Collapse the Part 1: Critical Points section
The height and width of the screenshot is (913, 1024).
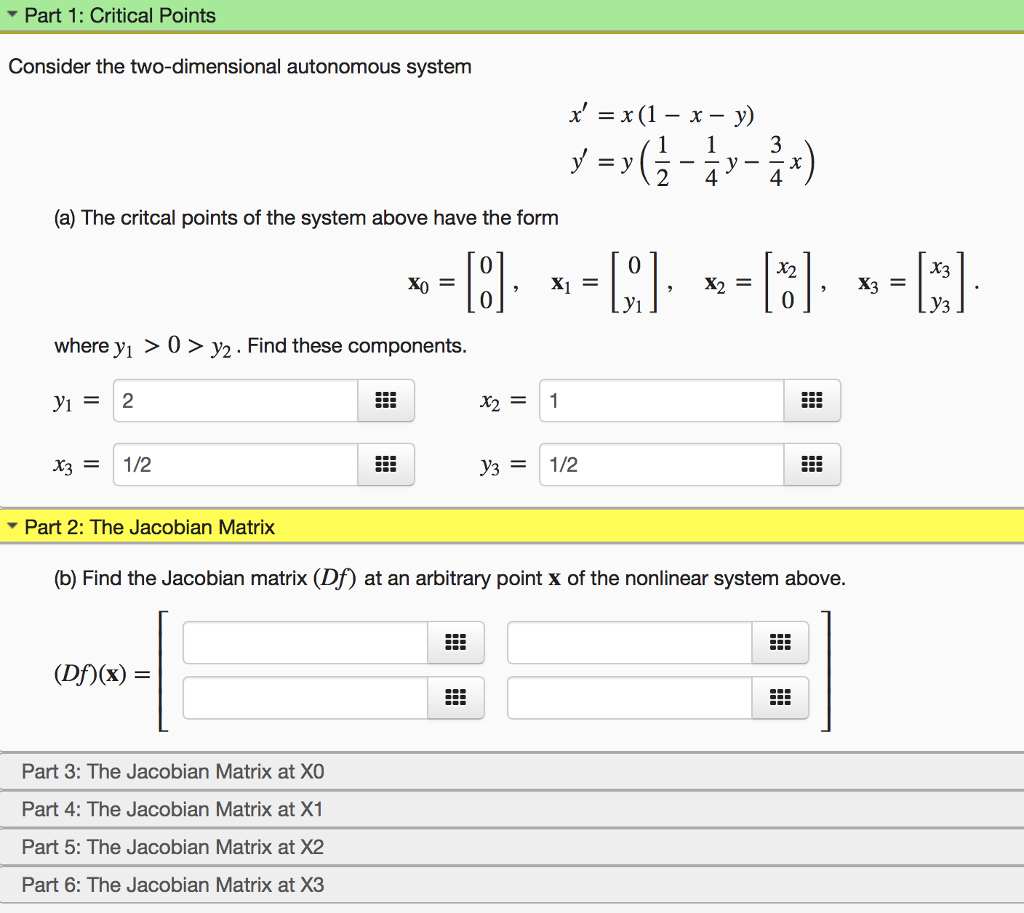tap(12, 15)
